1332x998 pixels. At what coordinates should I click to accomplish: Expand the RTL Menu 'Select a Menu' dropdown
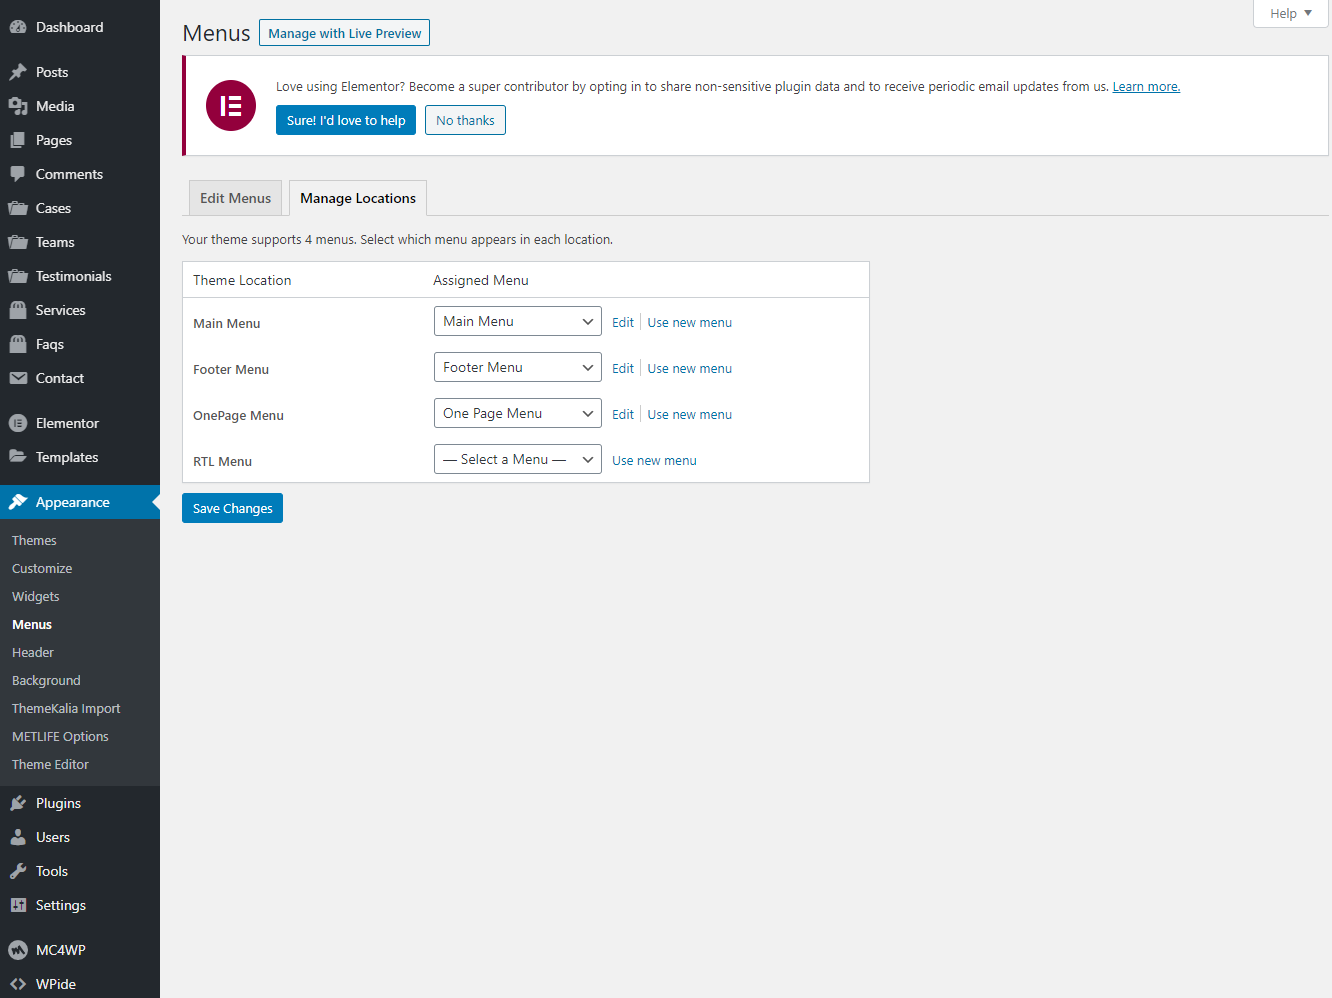[517, 459]
